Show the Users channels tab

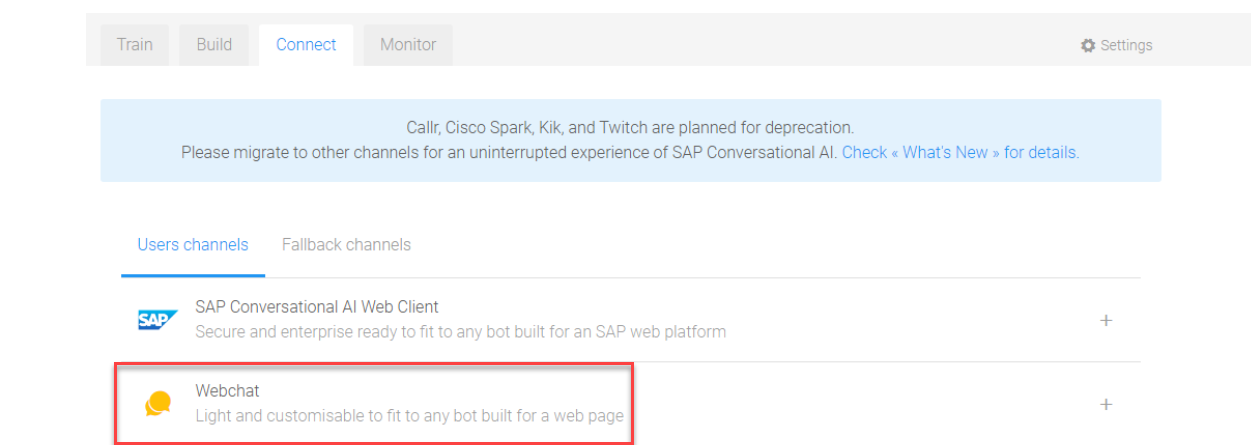(x=193, y=245)
